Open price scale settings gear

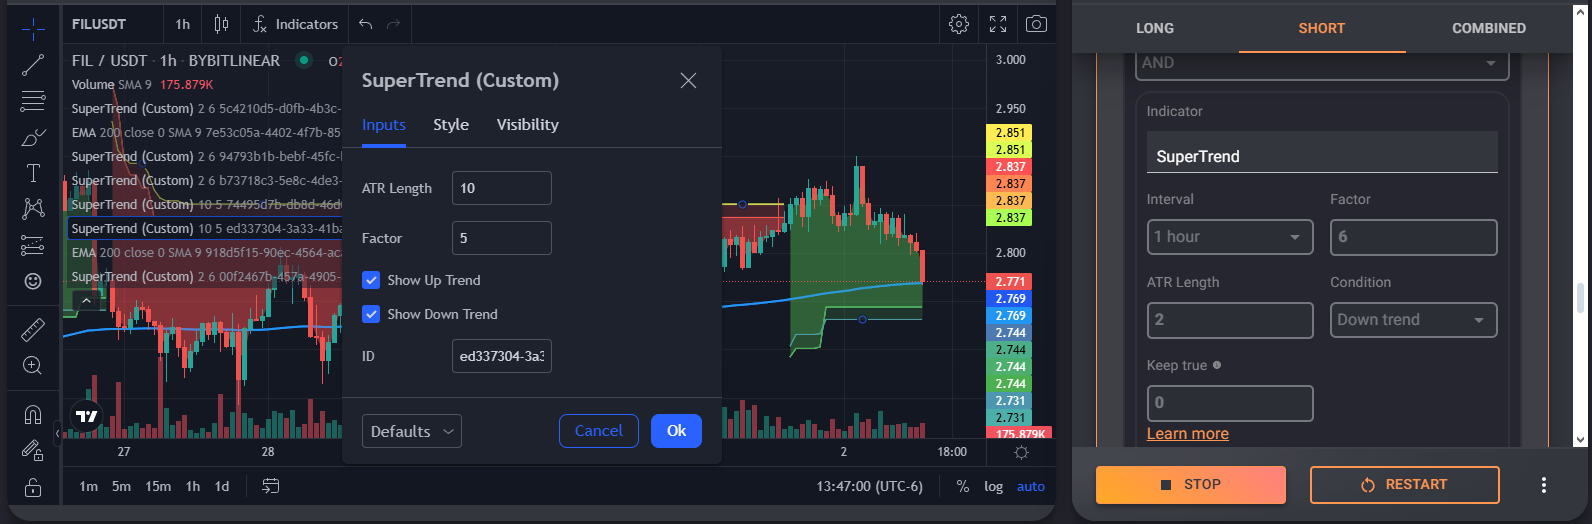(1021, 452)
